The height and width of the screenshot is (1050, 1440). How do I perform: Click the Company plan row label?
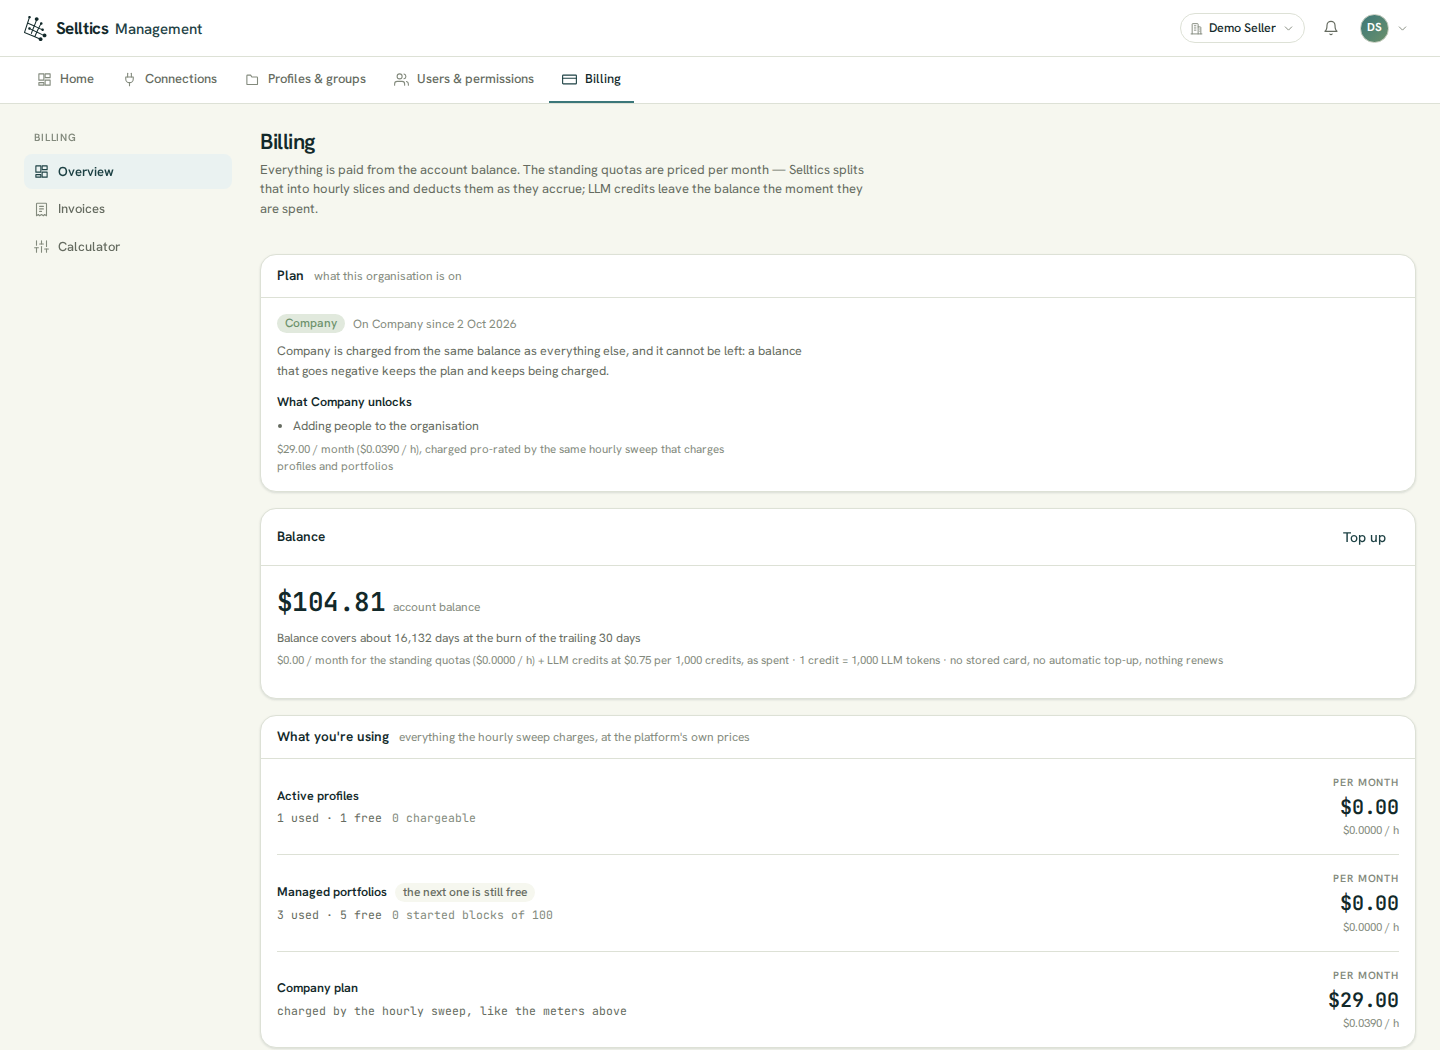point(317,988)
